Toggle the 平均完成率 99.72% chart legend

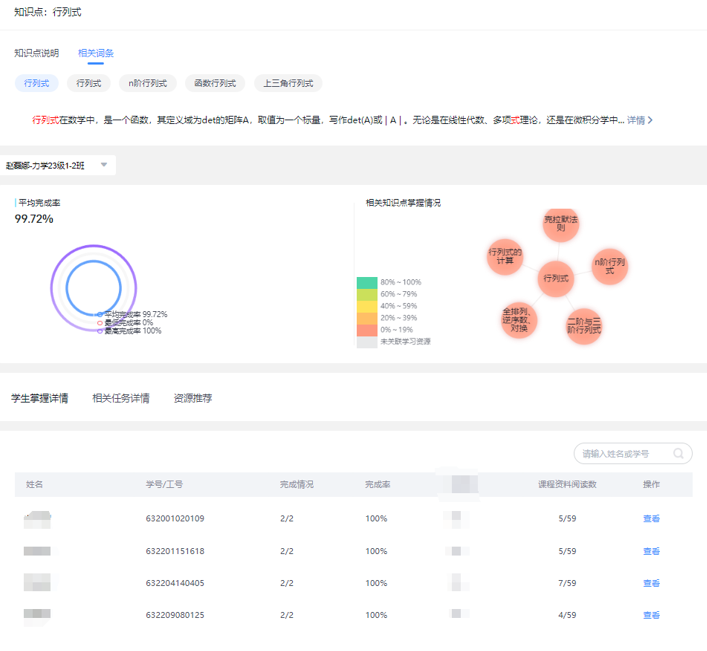[132, 314]
